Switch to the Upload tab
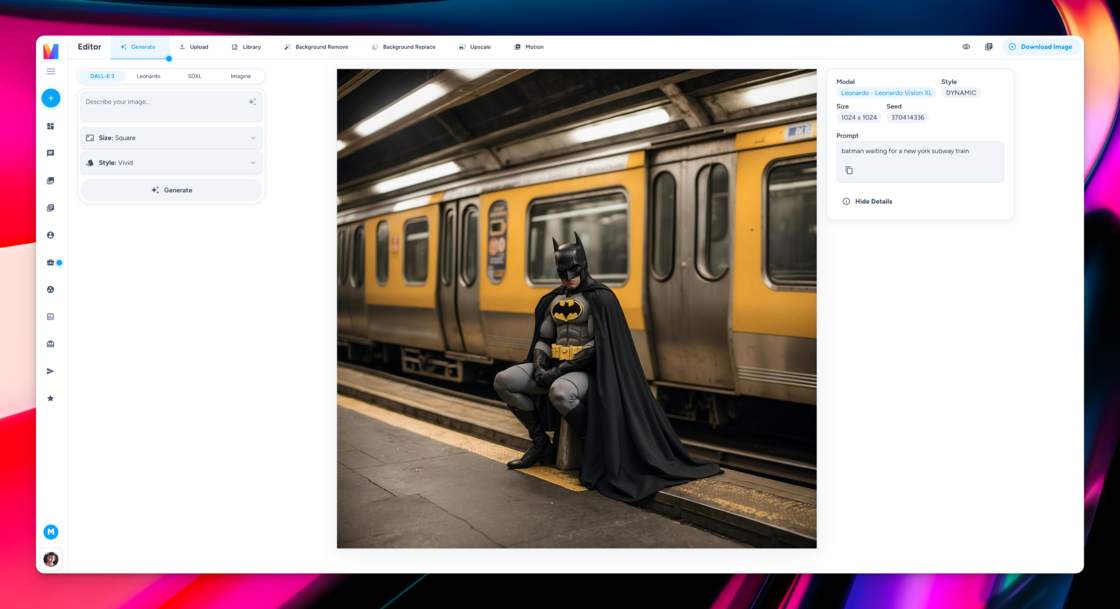 (x=194, y=47)
